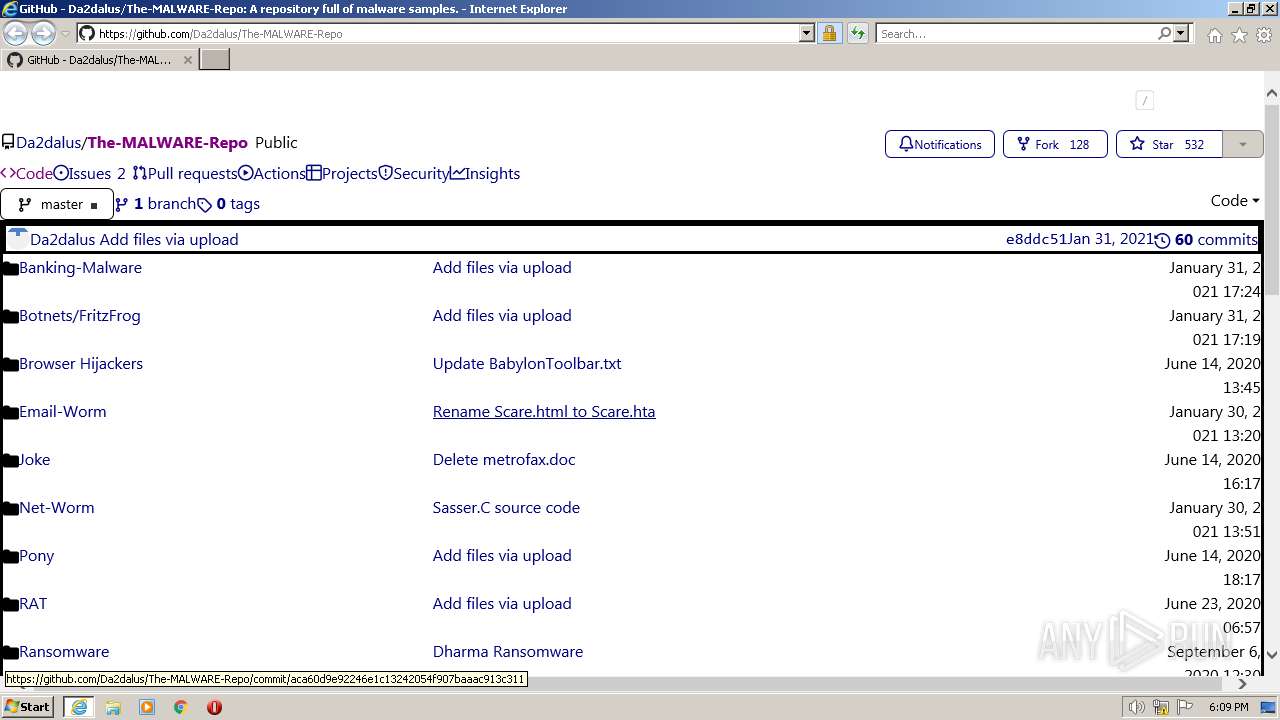Click the taskbar clock 6:09 PM
Screen dimensions: 1280x720
pyautogui.click(x=1228, y=707)
